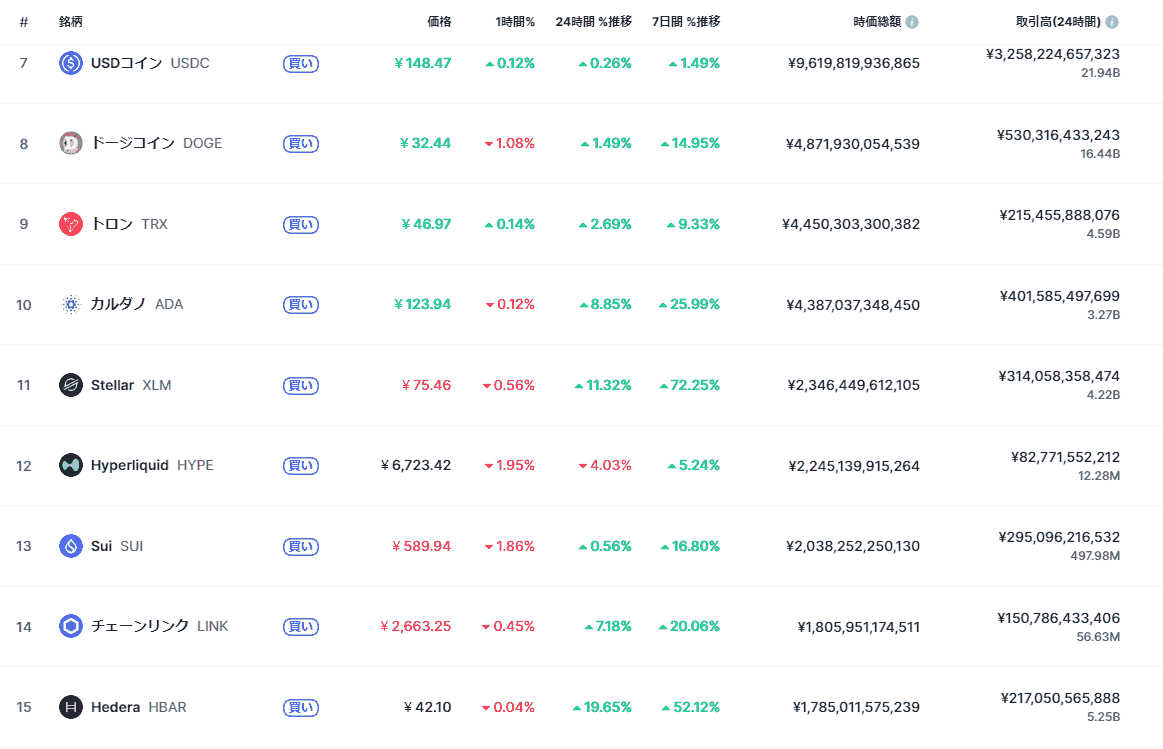Click the Tron (TRX) logo icon
Image resolution: width=1163 pixels, height=749 pixels.
coord(70,224)
